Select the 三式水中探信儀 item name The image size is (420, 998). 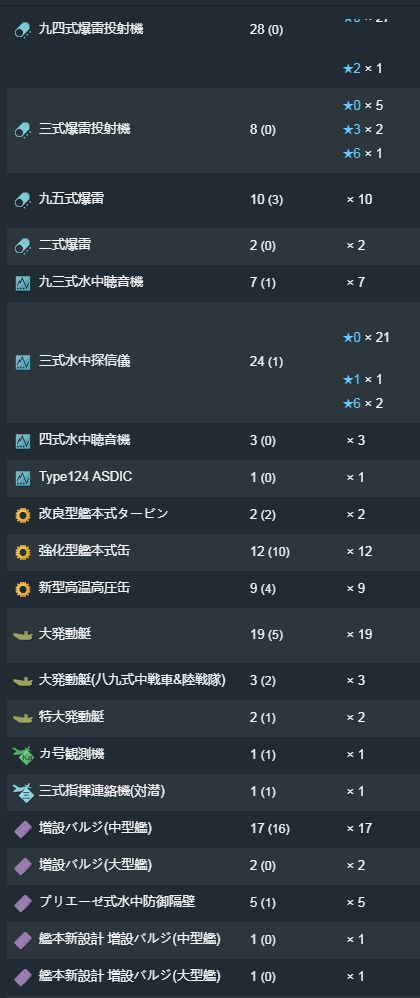coord(85,361)
